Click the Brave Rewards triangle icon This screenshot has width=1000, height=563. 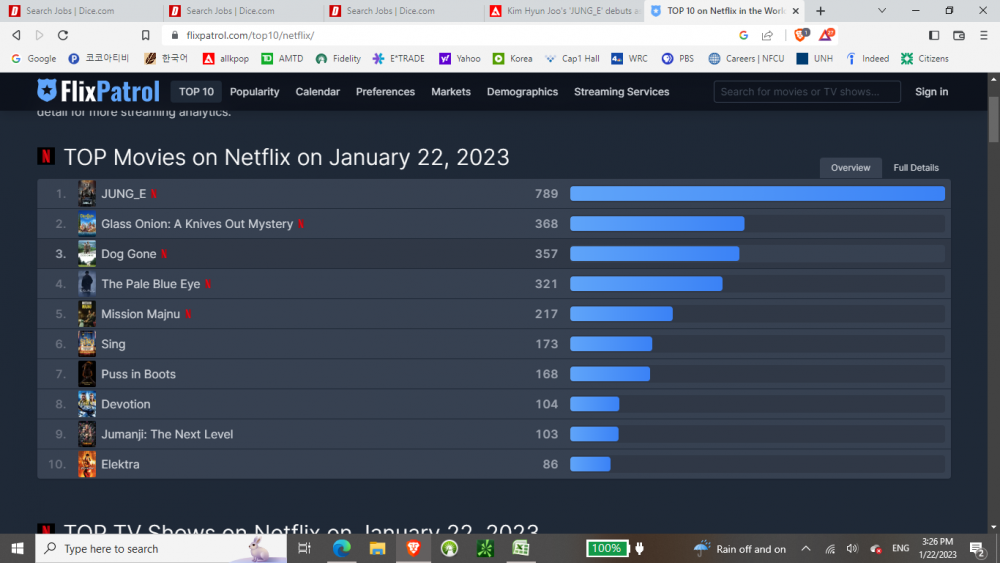tap(826, 34)
